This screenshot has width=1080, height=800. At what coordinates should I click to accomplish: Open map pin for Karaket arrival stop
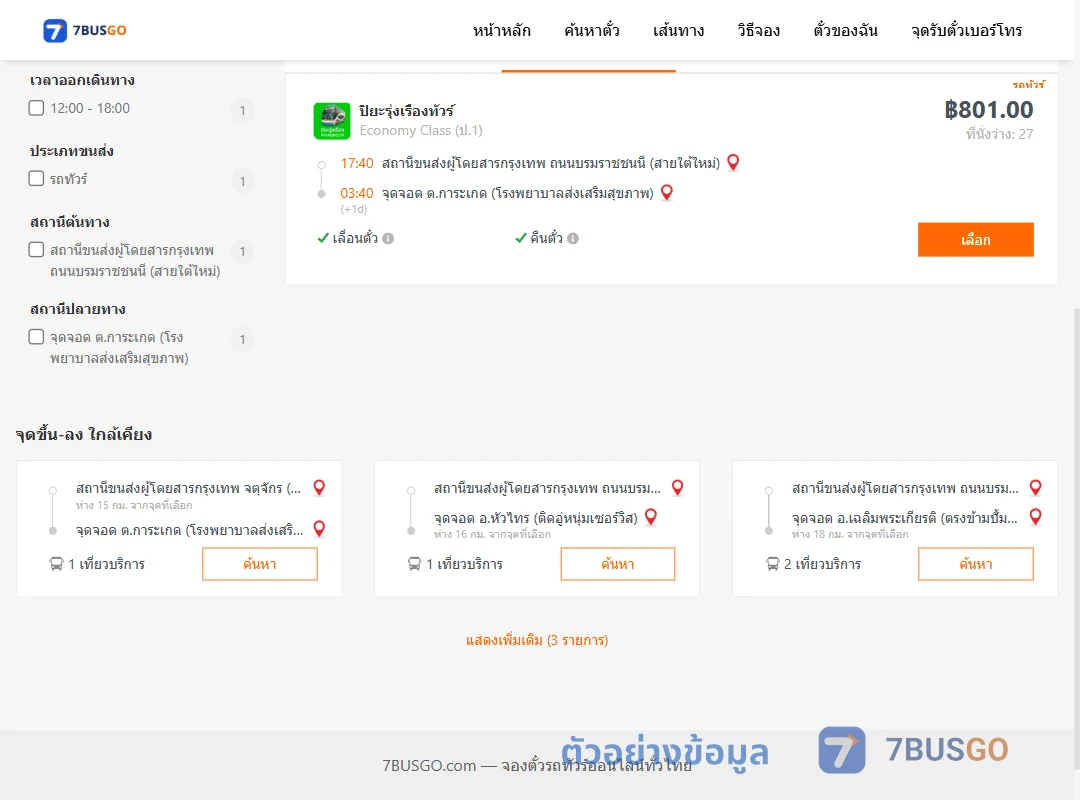coord(667,192)
